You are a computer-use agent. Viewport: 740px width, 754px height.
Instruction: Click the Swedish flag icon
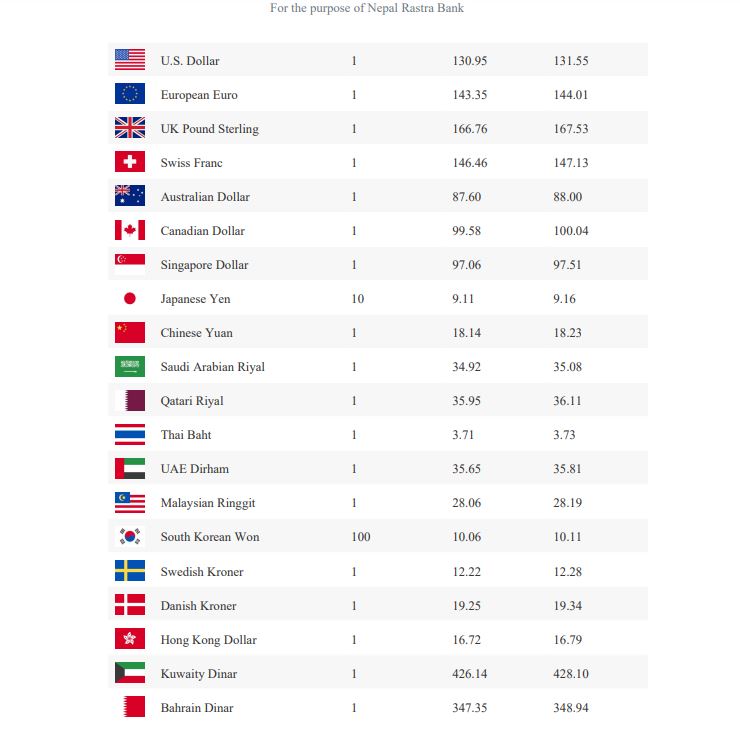[x=130, y=571]
